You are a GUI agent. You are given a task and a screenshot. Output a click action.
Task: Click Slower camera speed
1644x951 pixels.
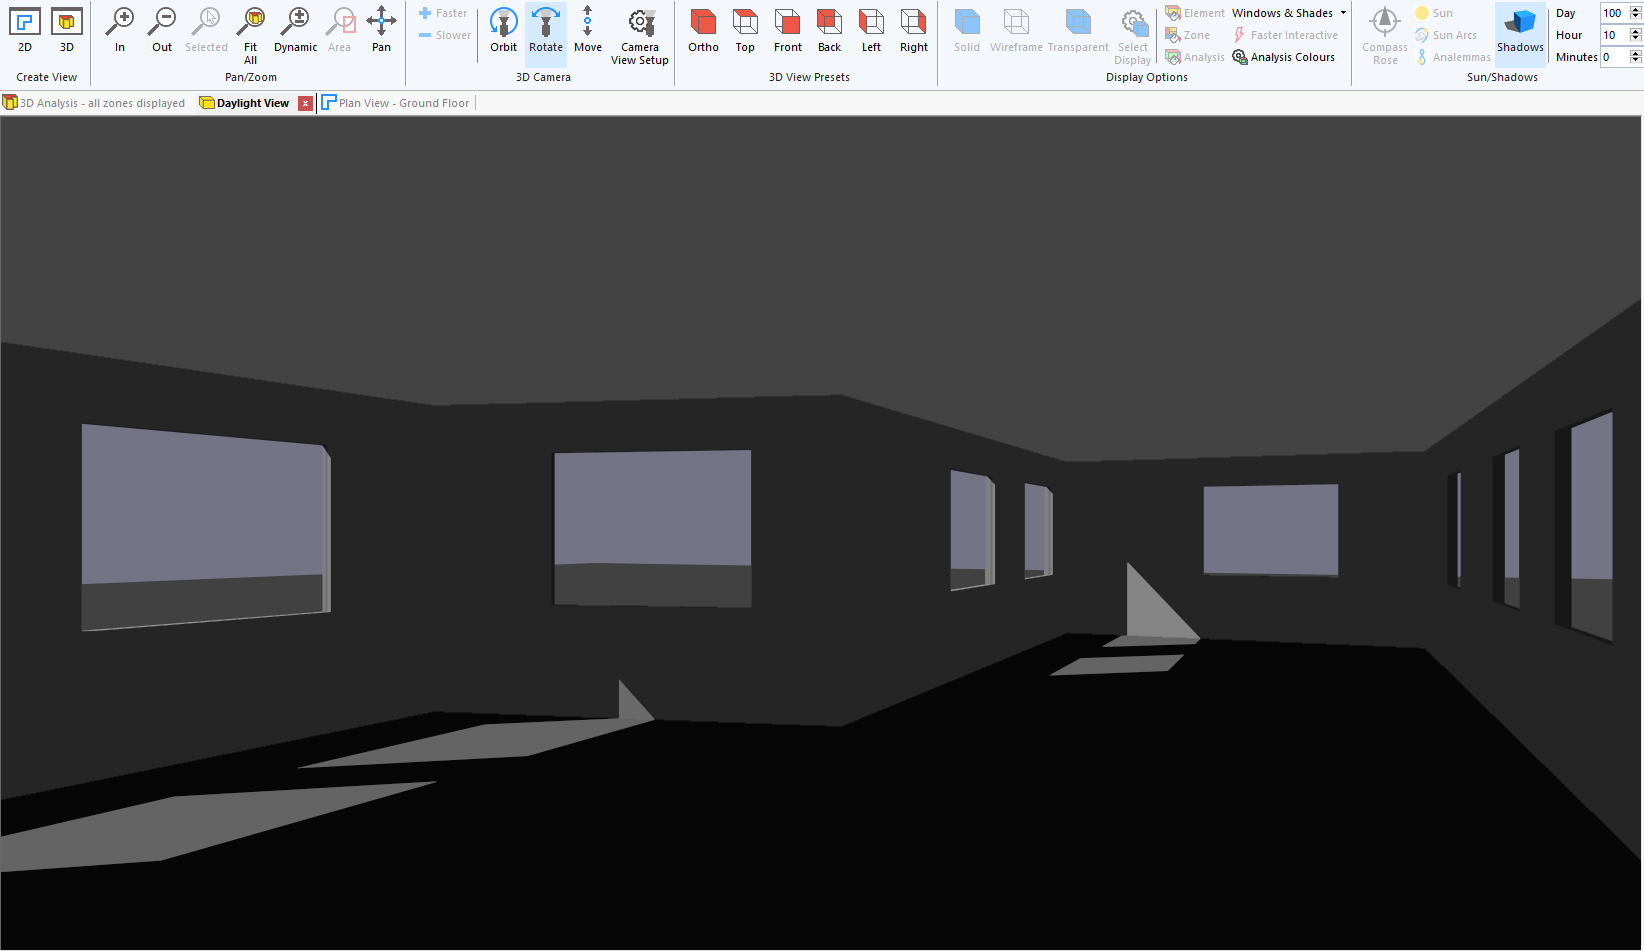[445, 35]
